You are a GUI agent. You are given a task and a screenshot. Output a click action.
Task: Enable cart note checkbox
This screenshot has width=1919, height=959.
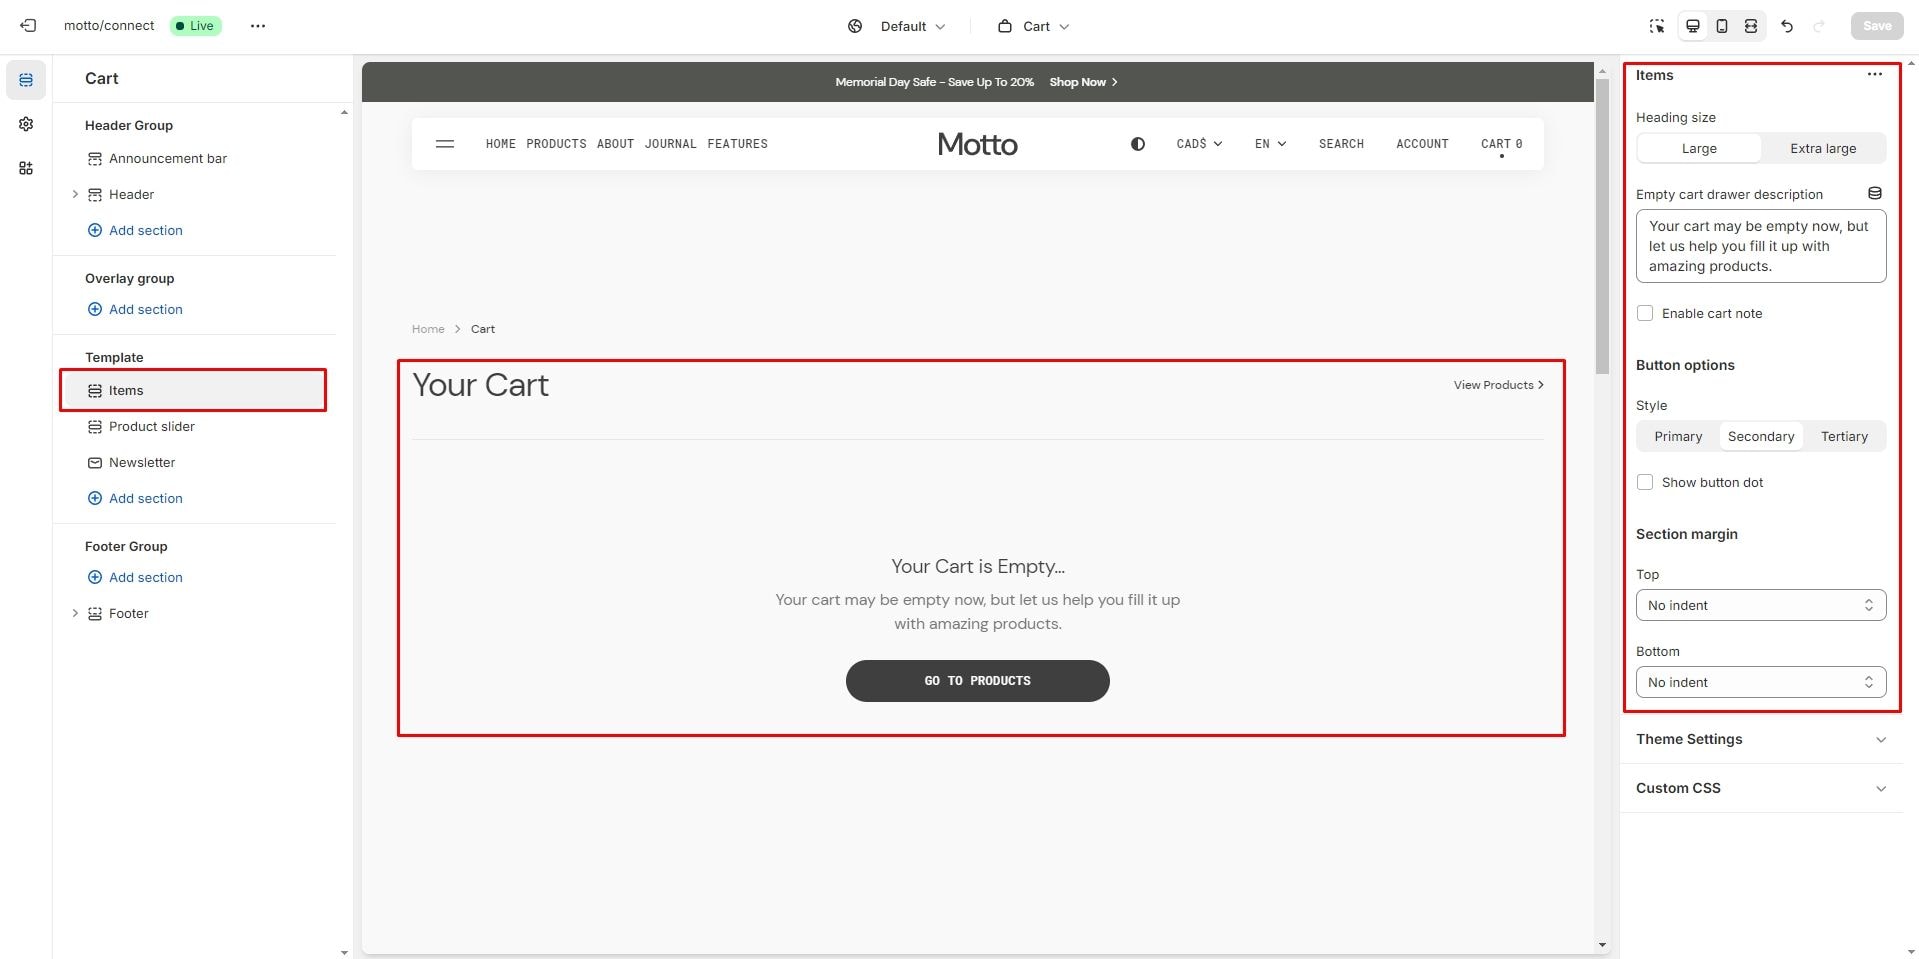point(1645,313)
